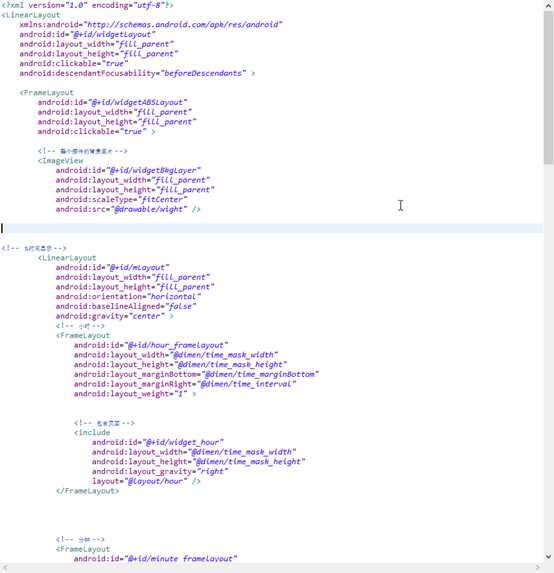Place cursor on descendantFocusability="beforeDescendants" line
The width and height of the screenshot is (554, 573).
[137, 73]
